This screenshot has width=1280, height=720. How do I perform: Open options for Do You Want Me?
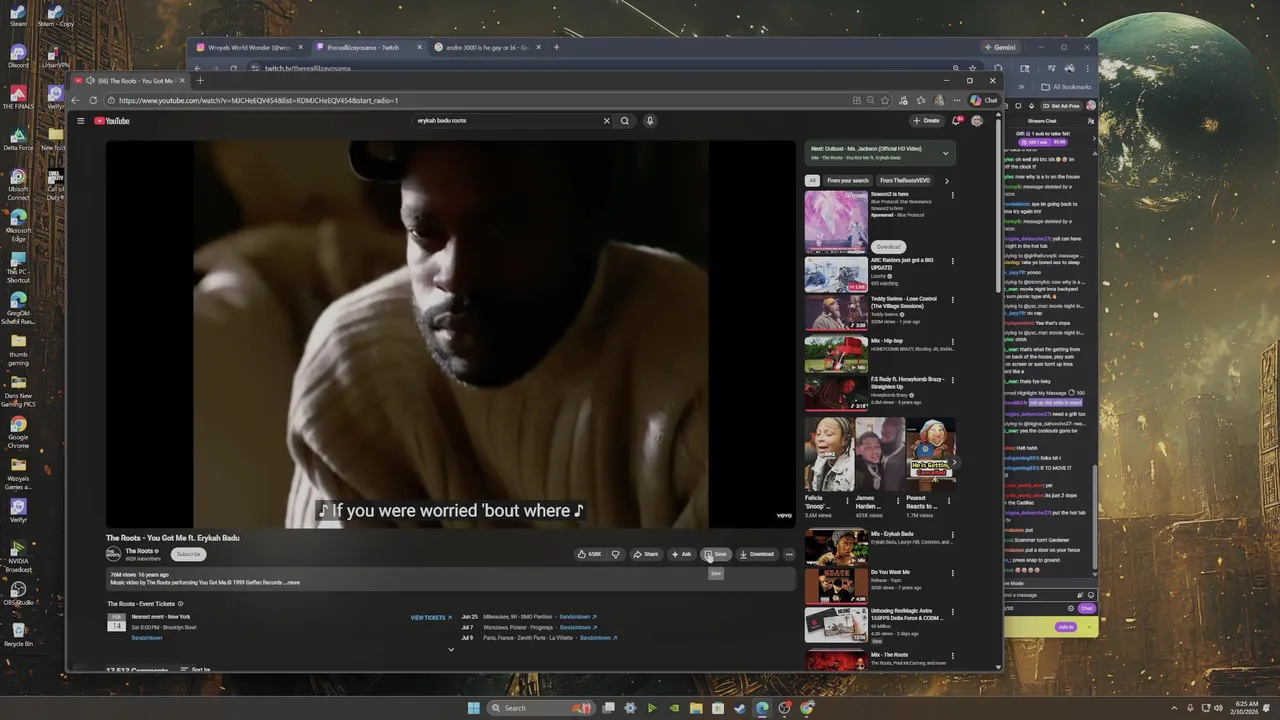tap(952, 574)
